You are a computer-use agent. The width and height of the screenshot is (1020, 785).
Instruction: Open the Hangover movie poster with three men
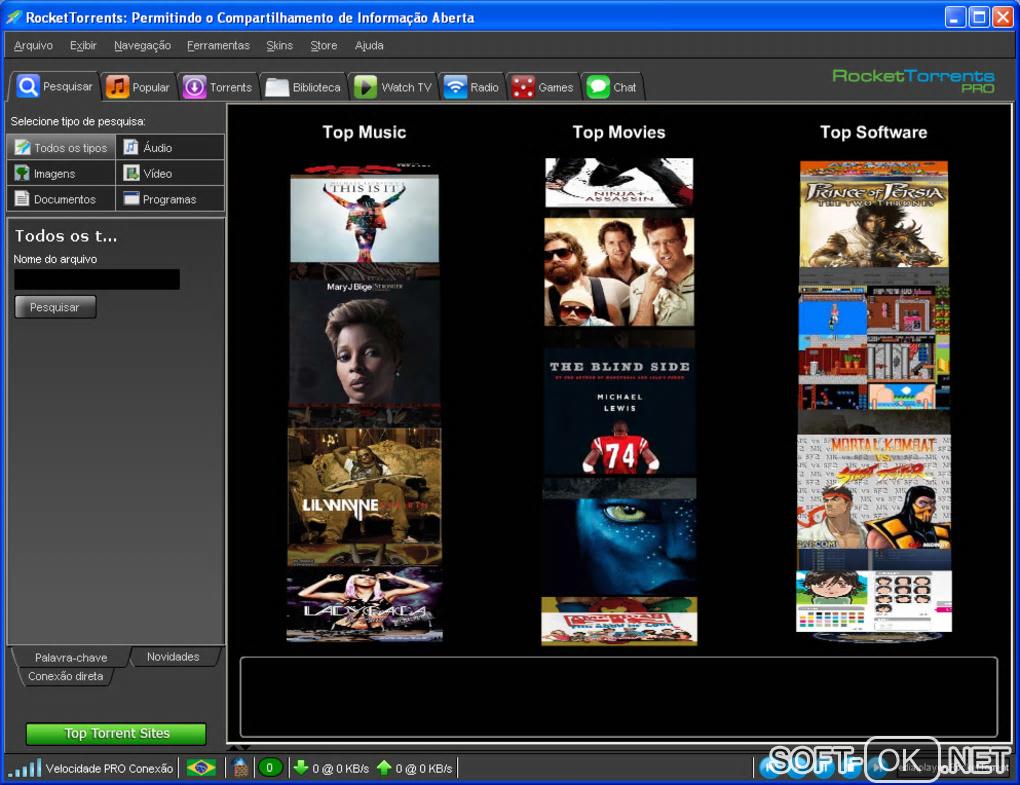[619, 272]
